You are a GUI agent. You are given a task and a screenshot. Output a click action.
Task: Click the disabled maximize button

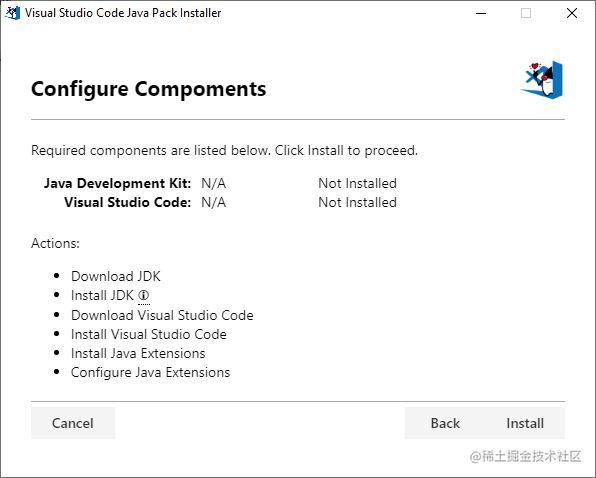coord(526,13)
